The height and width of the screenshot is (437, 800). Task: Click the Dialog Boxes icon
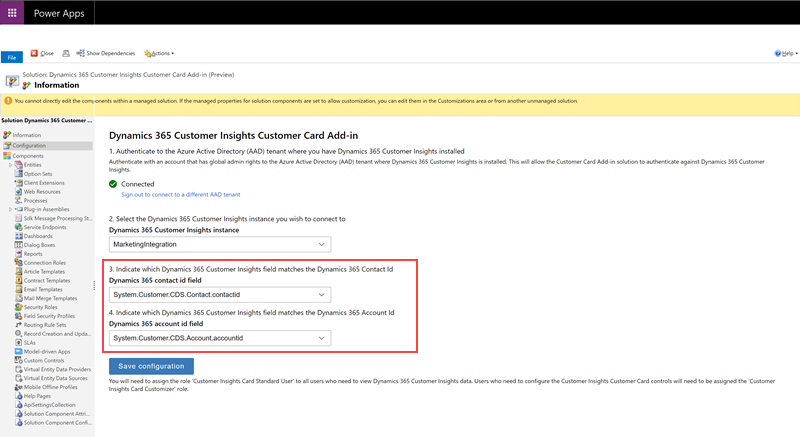pyautogui.click(x=19, y=245)
